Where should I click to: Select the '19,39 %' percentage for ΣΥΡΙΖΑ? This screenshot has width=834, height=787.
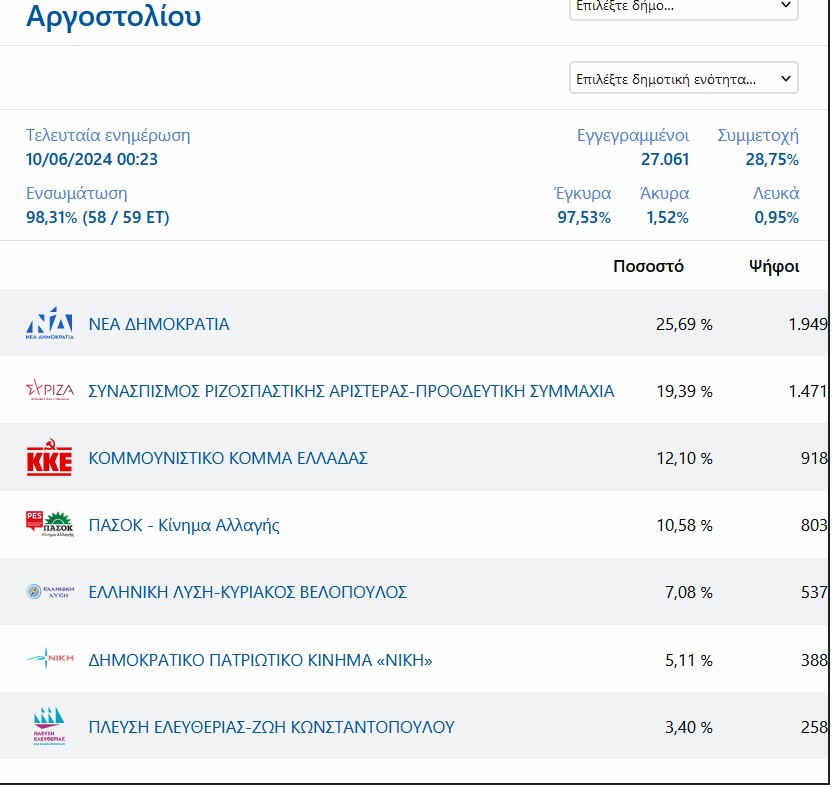coord(684,391)
